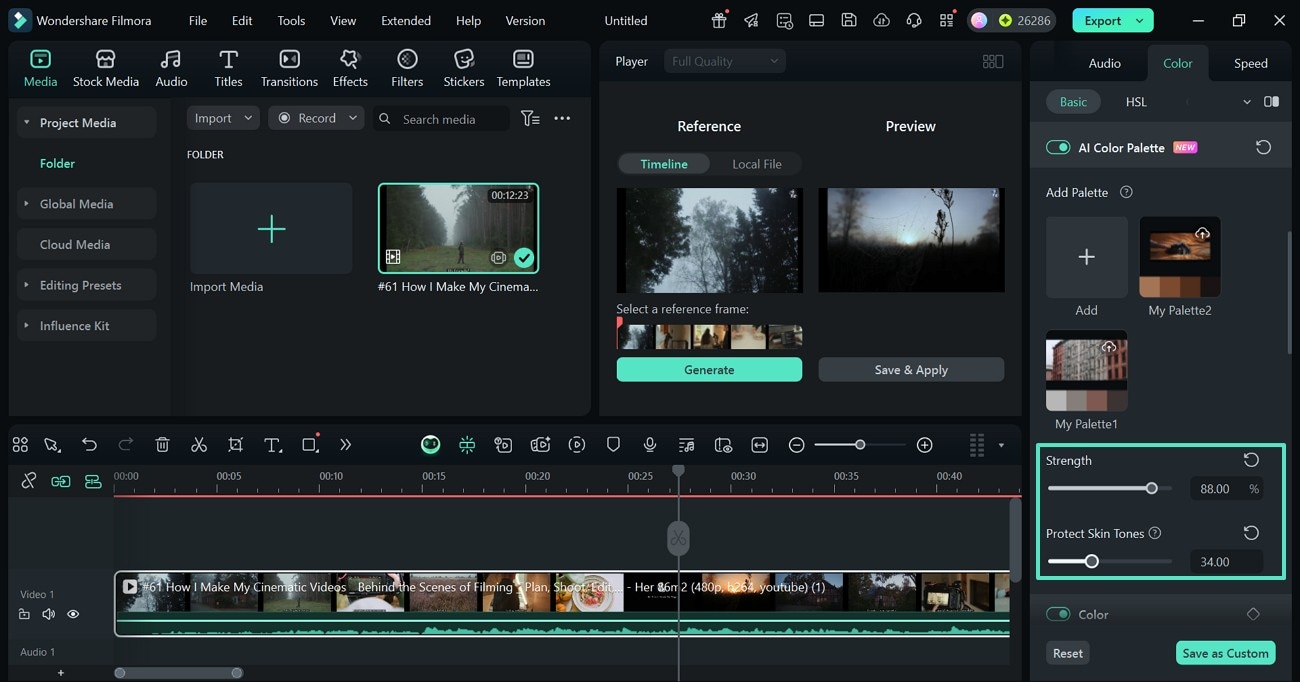Click the voiceover microphone icon

click(650, 445)
